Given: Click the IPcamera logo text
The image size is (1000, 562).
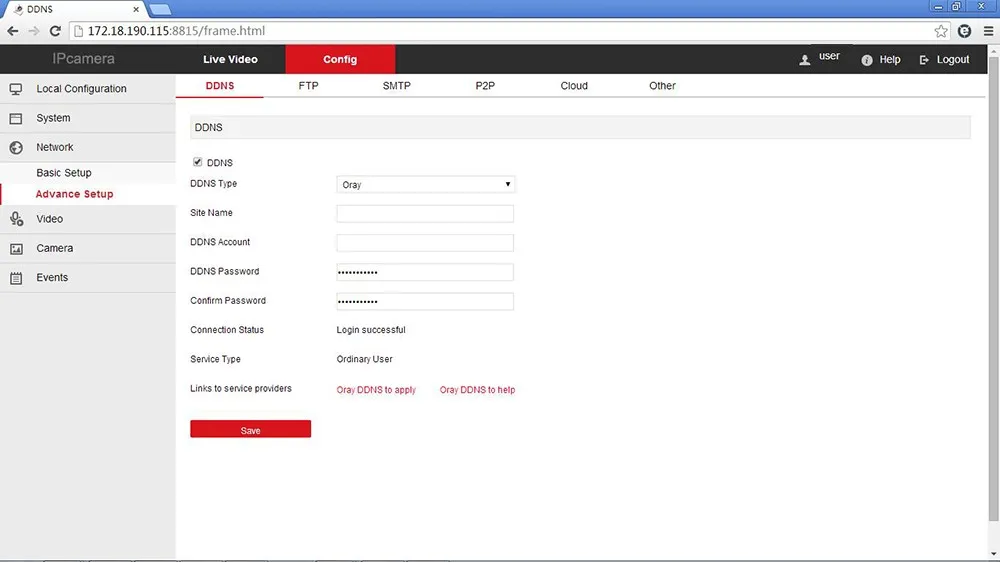Looking at the screenshot, I should (x=84, y=59).
